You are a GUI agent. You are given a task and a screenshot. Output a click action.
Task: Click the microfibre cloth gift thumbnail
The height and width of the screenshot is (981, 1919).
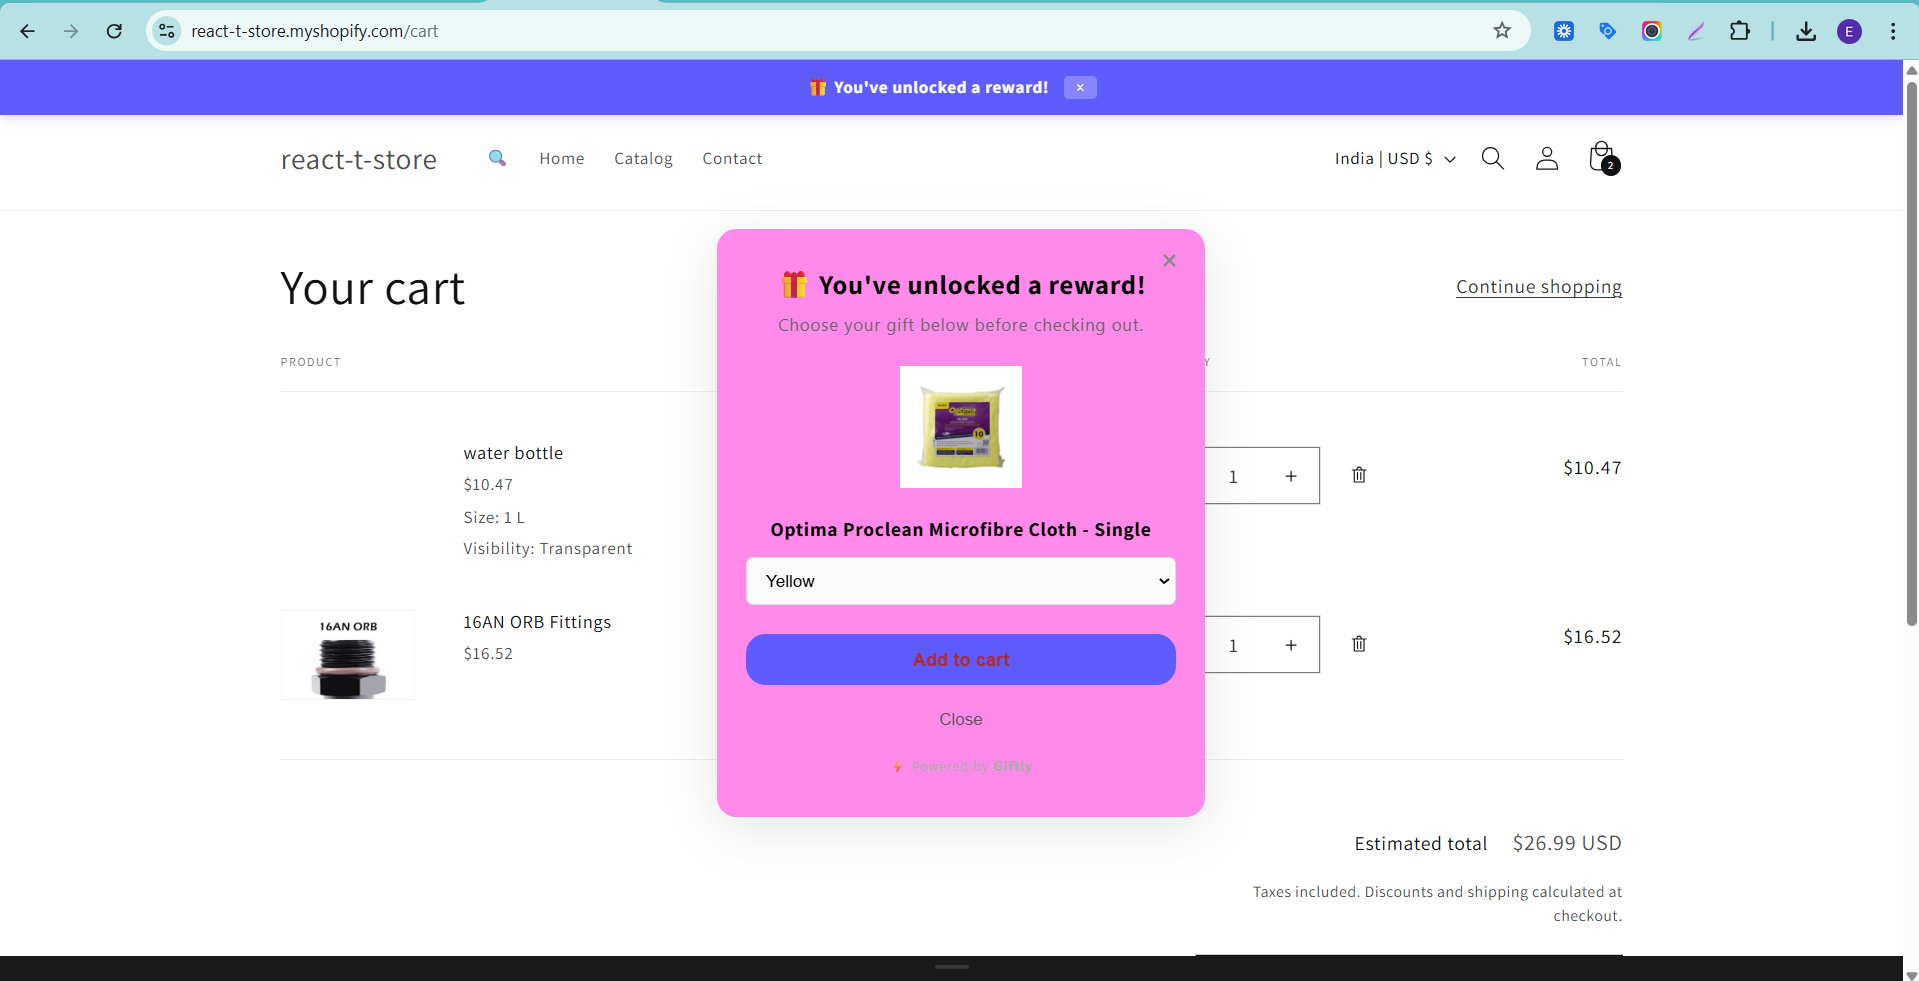click(960, 427)
